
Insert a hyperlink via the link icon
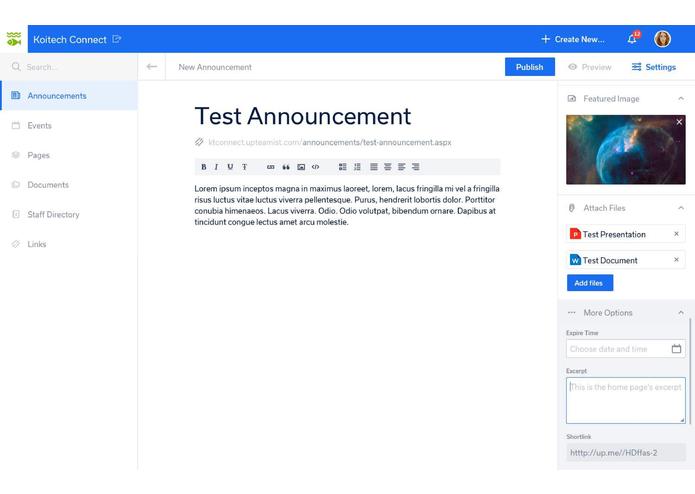[270, 167]
